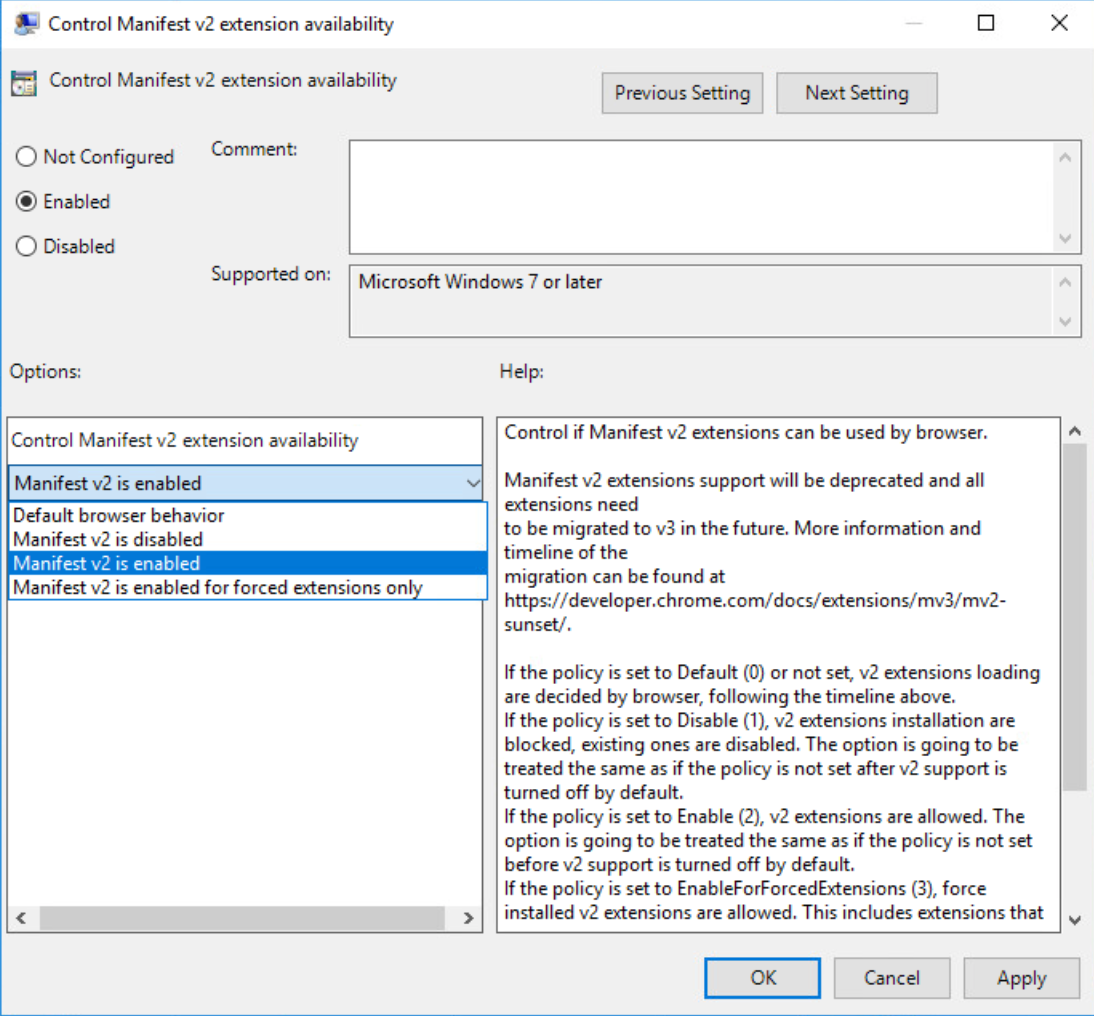Pick Manifest v2 is enabled list entry

click(x=108, y=564)
